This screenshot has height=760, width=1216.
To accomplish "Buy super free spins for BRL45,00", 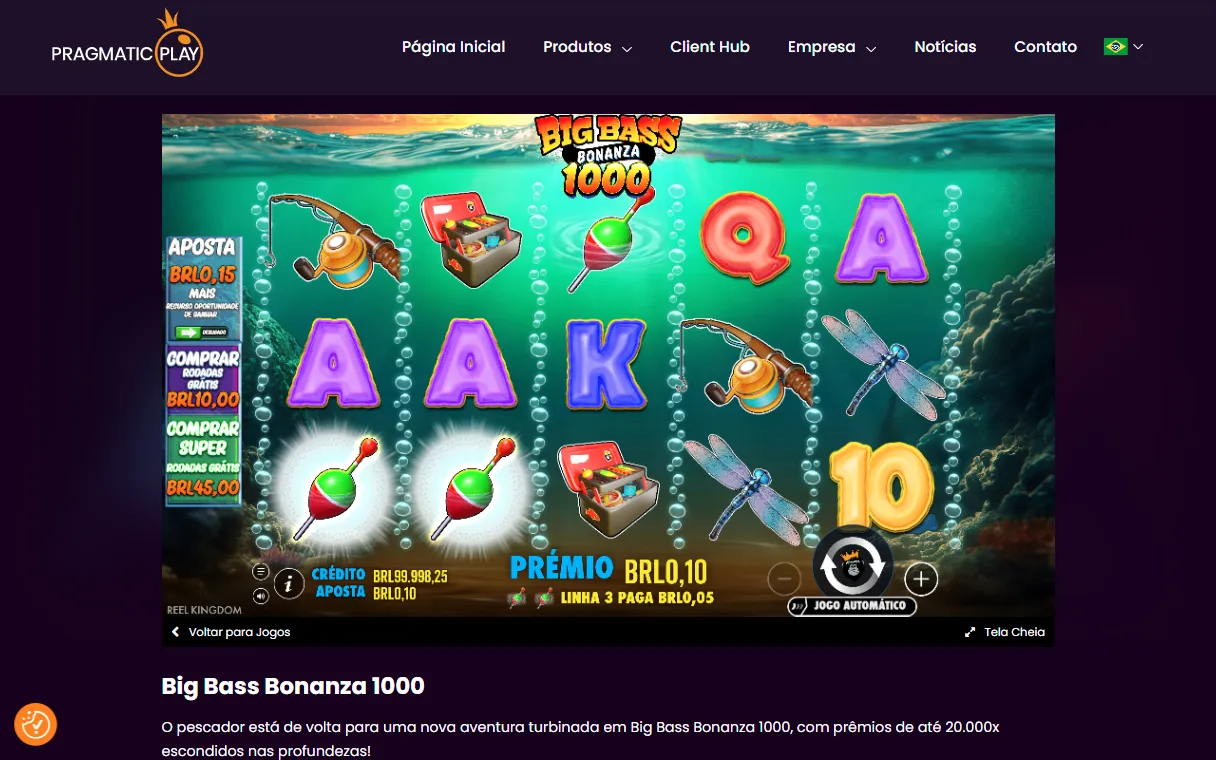I will pyautogui.click(x=203, y=460).
